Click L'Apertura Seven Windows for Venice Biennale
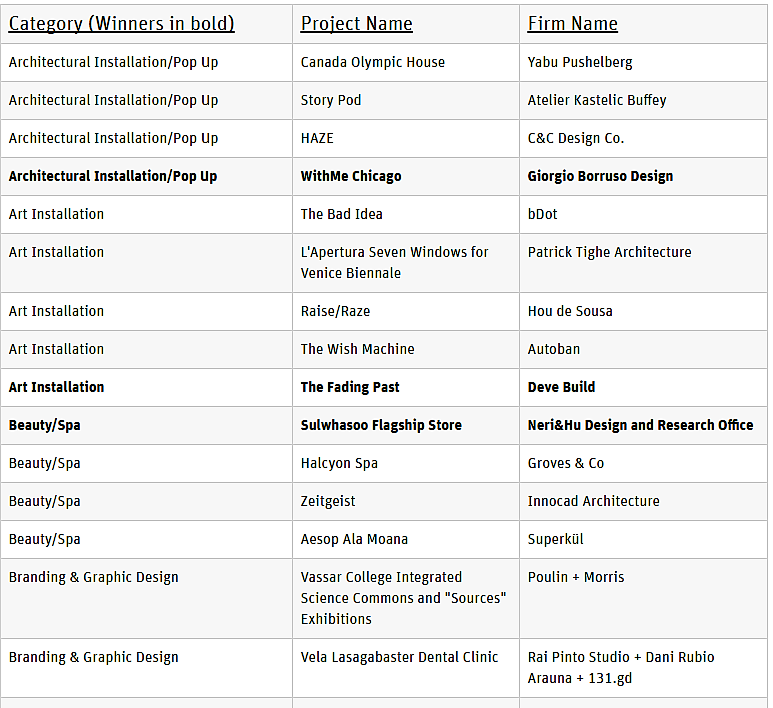Viewport: 773px width, 708px height. click(394, 262)
